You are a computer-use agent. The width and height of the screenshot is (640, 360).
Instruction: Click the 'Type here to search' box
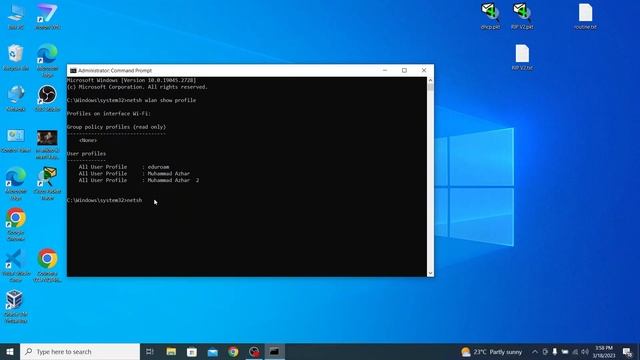click(x=80, y=351)
